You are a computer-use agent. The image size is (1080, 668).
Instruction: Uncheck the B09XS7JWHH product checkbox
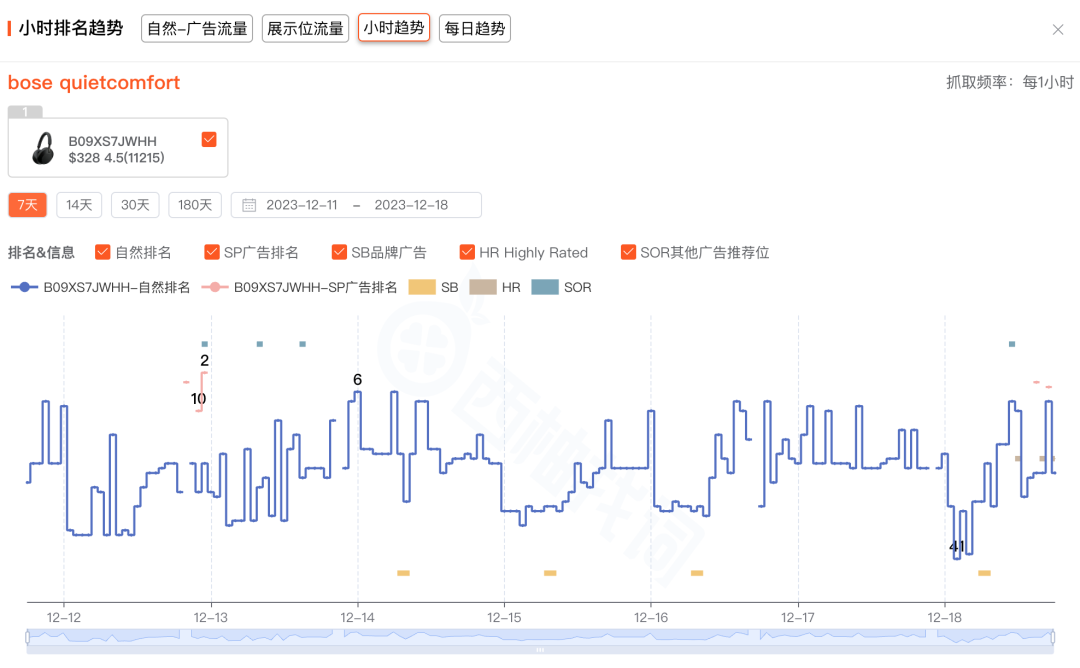pyautogui.click(x=209, y=139)
